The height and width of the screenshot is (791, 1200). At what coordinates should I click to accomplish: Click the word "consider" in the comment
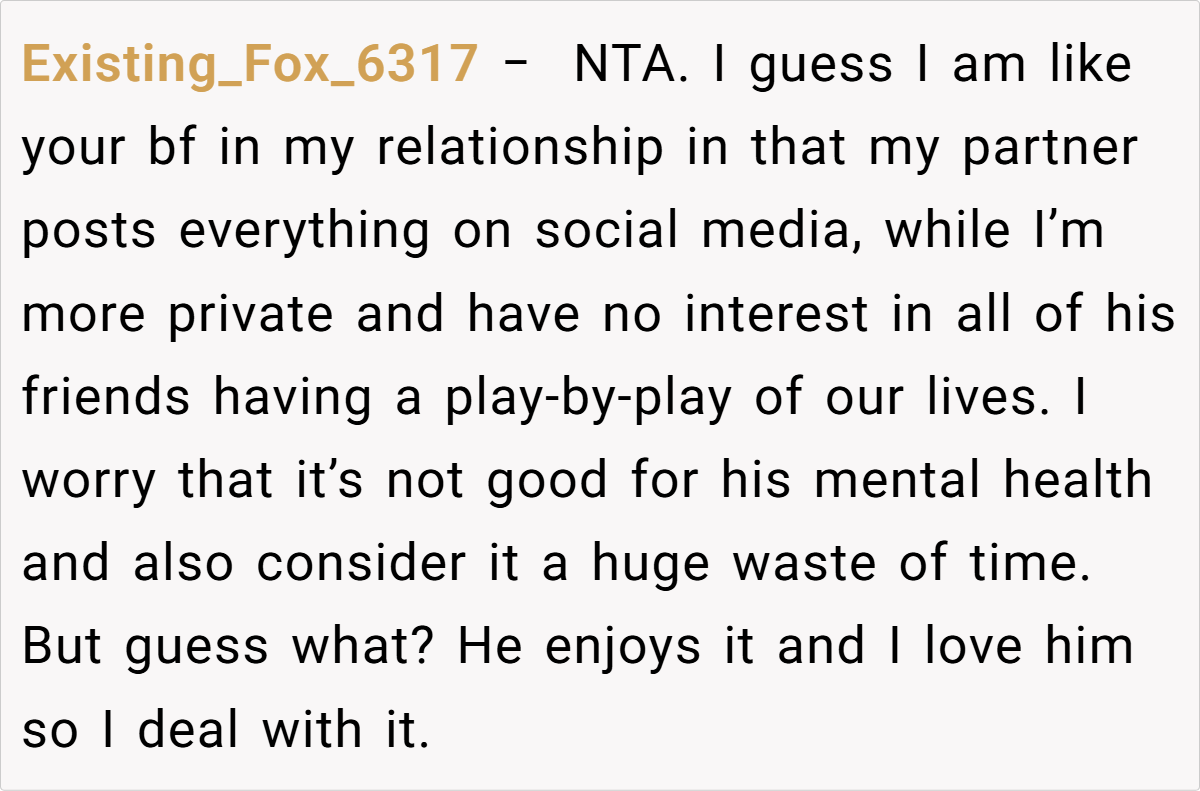[x=361, y=564]
